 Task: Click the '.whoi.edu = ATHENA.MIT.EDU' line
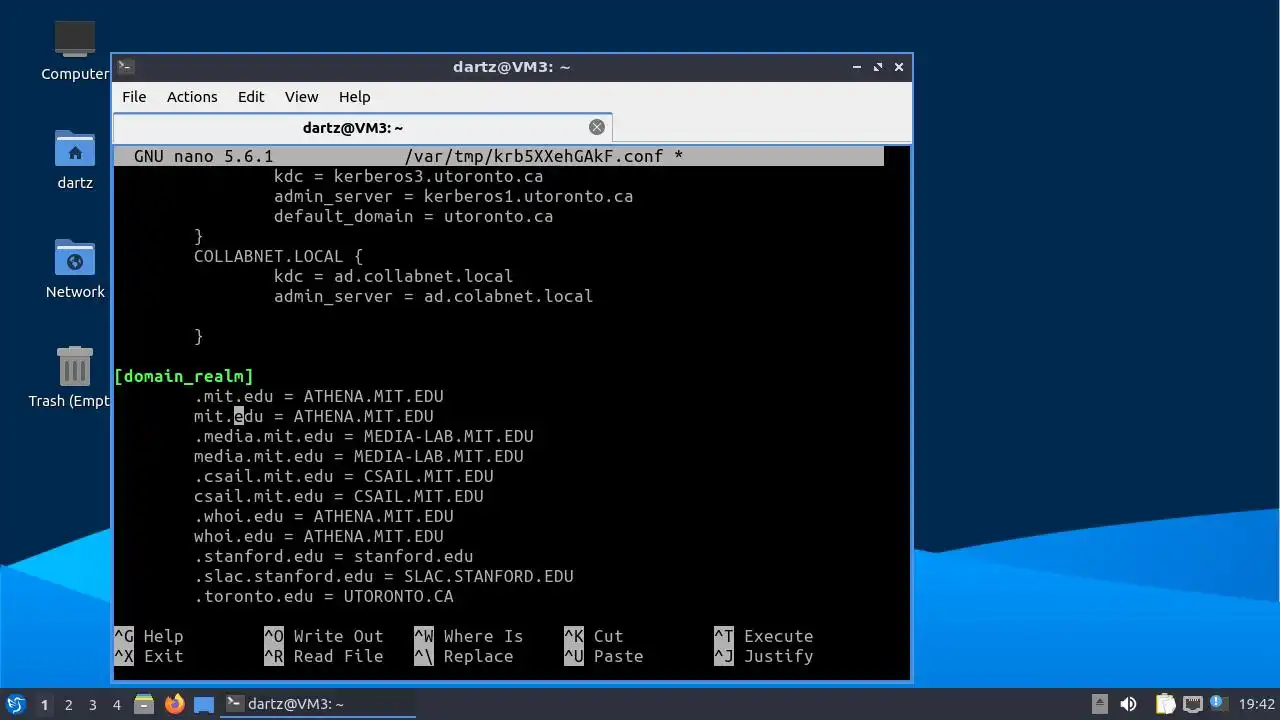click(x=323, y=516)
